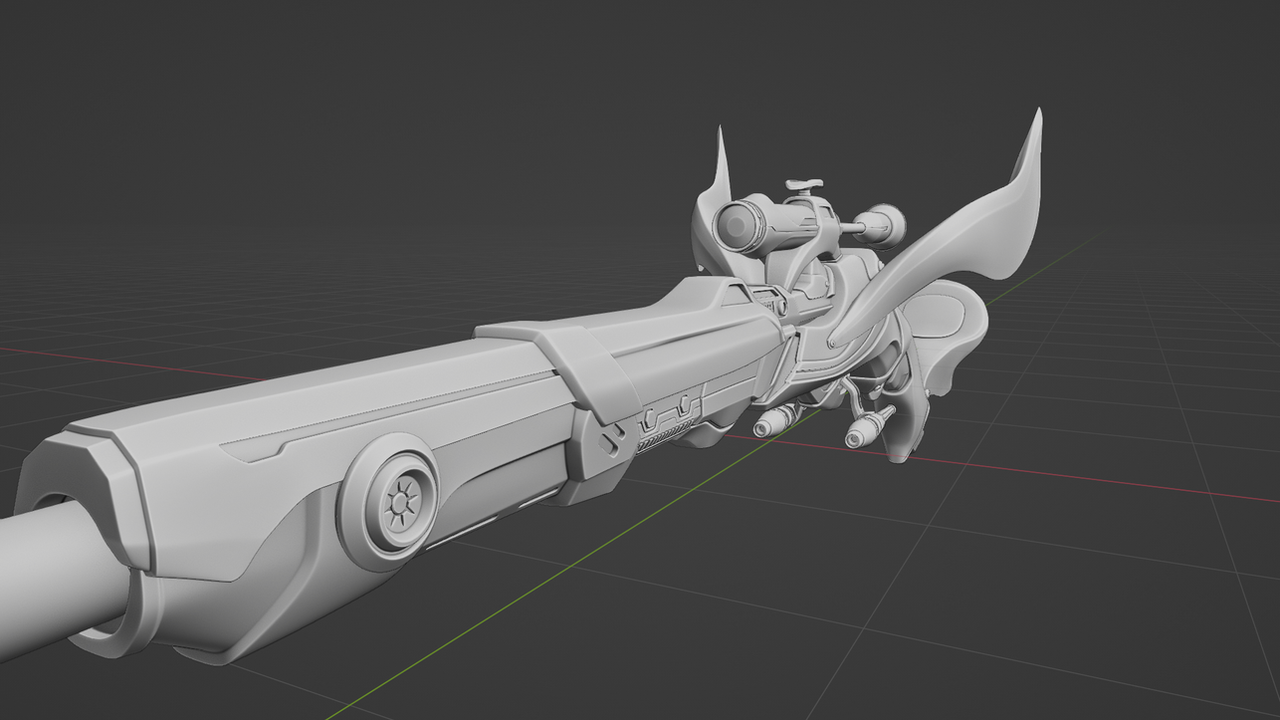Select the left canister under the receiver
The image size is (1280, 720).
776,421
